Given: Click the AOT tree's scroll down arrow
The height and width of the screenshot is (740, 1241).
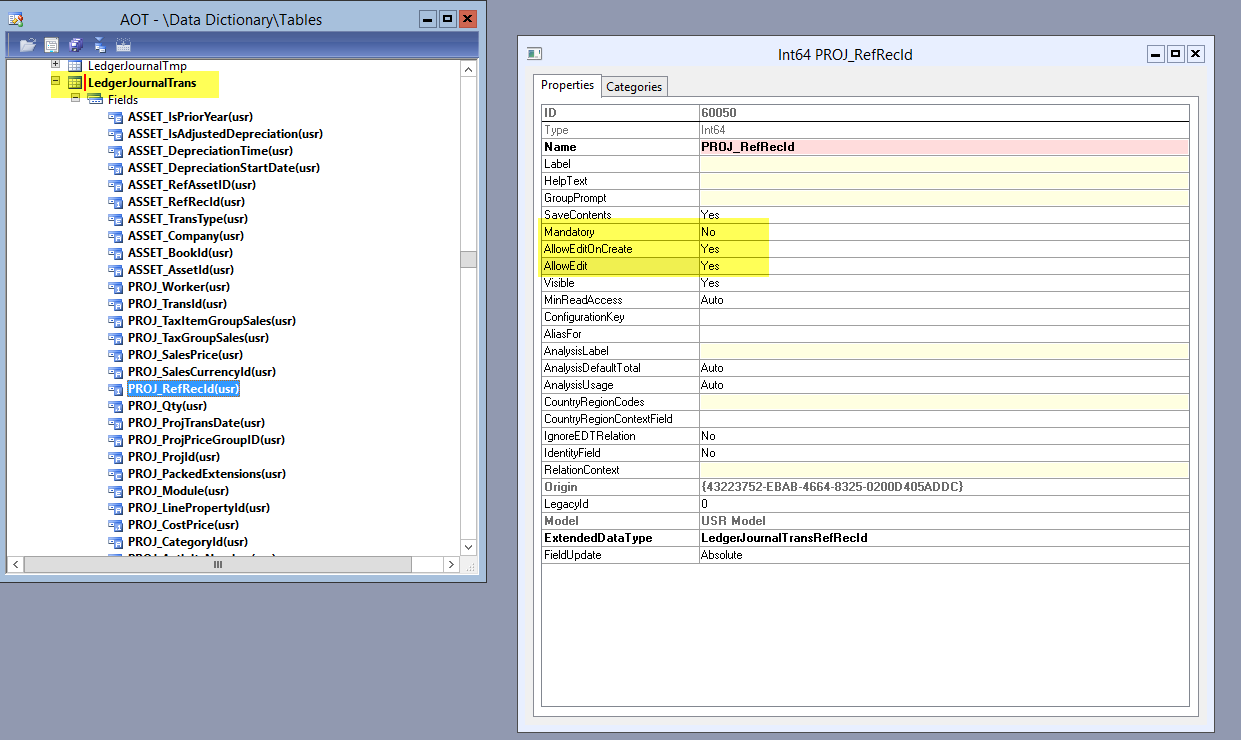Looking at the screenshot, I should coord(468,549).
